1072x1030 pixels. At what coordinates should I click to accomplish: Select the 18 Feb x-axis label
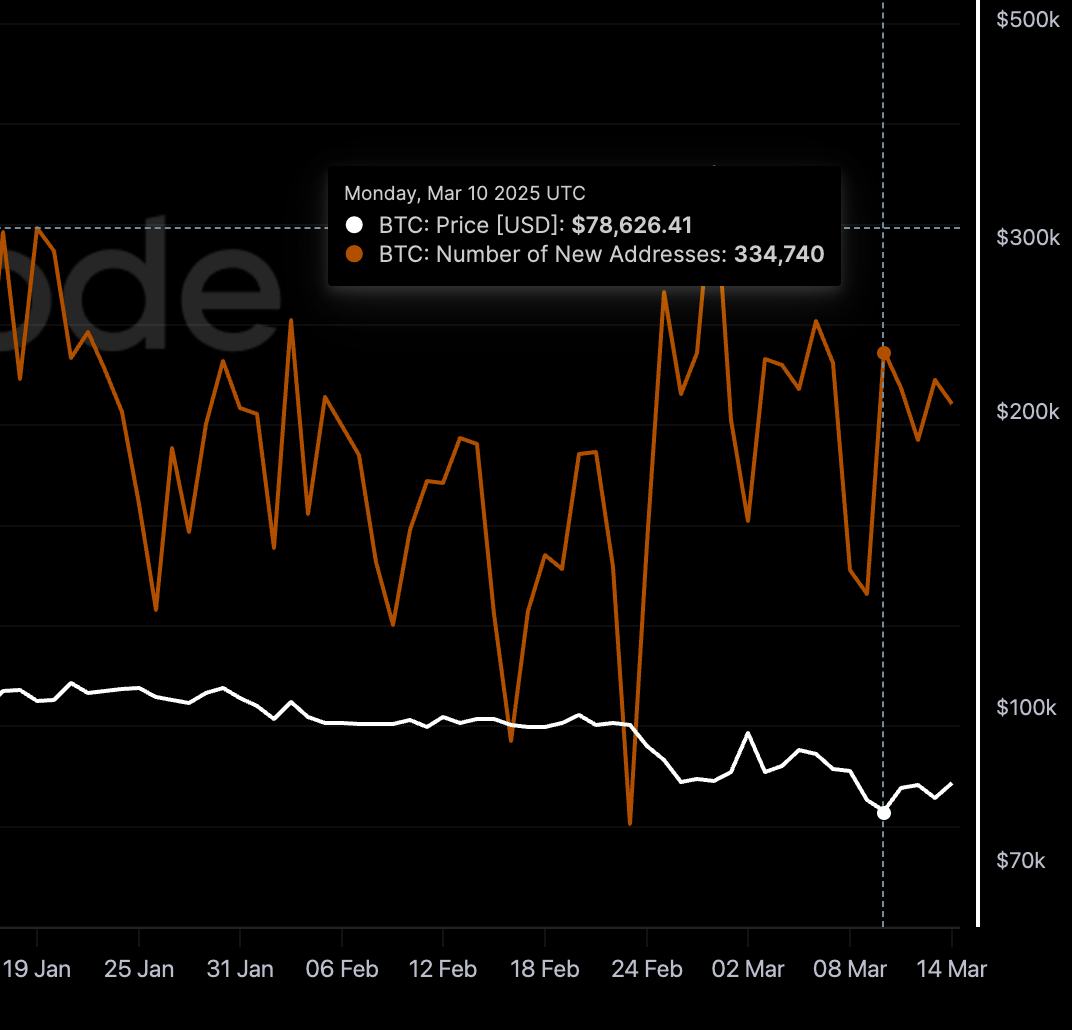(545, 969)
